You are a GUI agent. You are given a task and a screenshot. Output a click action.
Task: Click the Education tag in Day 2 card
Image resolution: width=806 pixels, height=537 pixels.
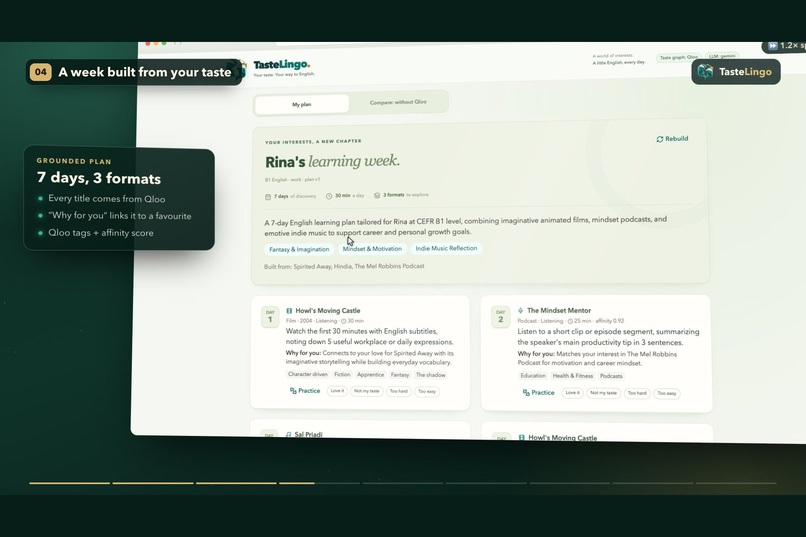[x=533, y=376]
